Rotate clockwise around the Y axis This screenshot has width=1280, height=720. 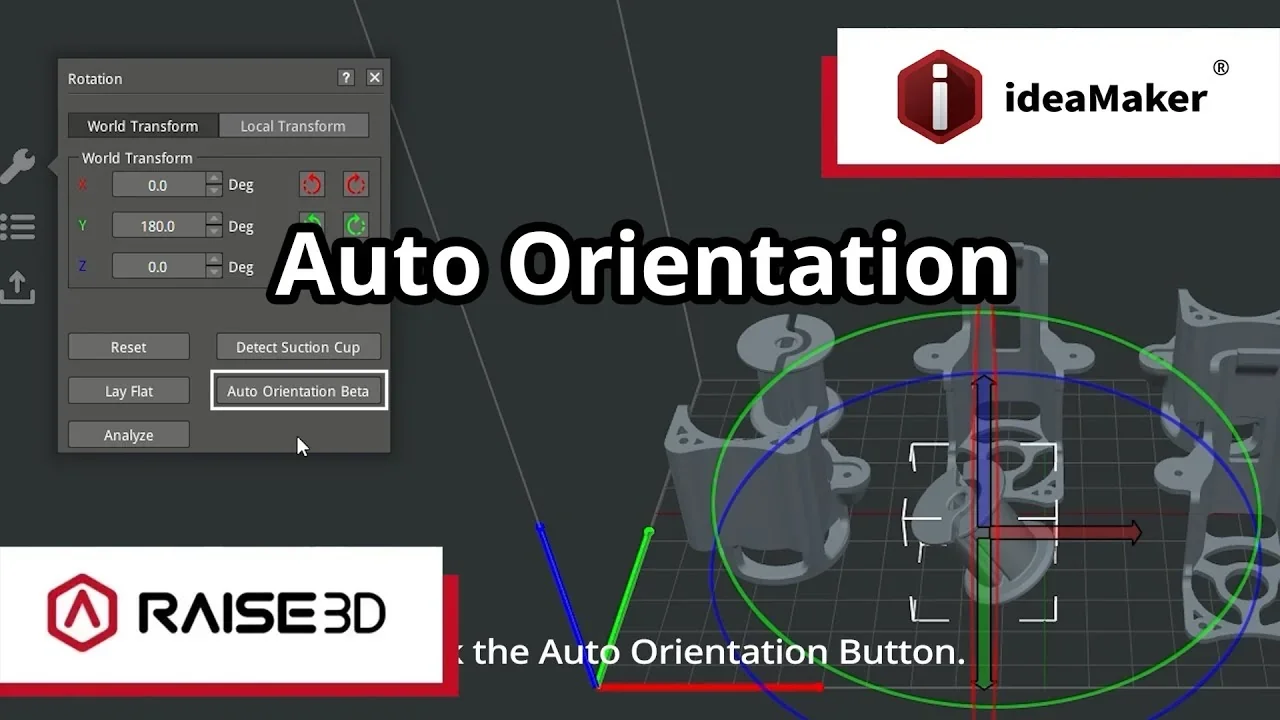tap(355, 225)
